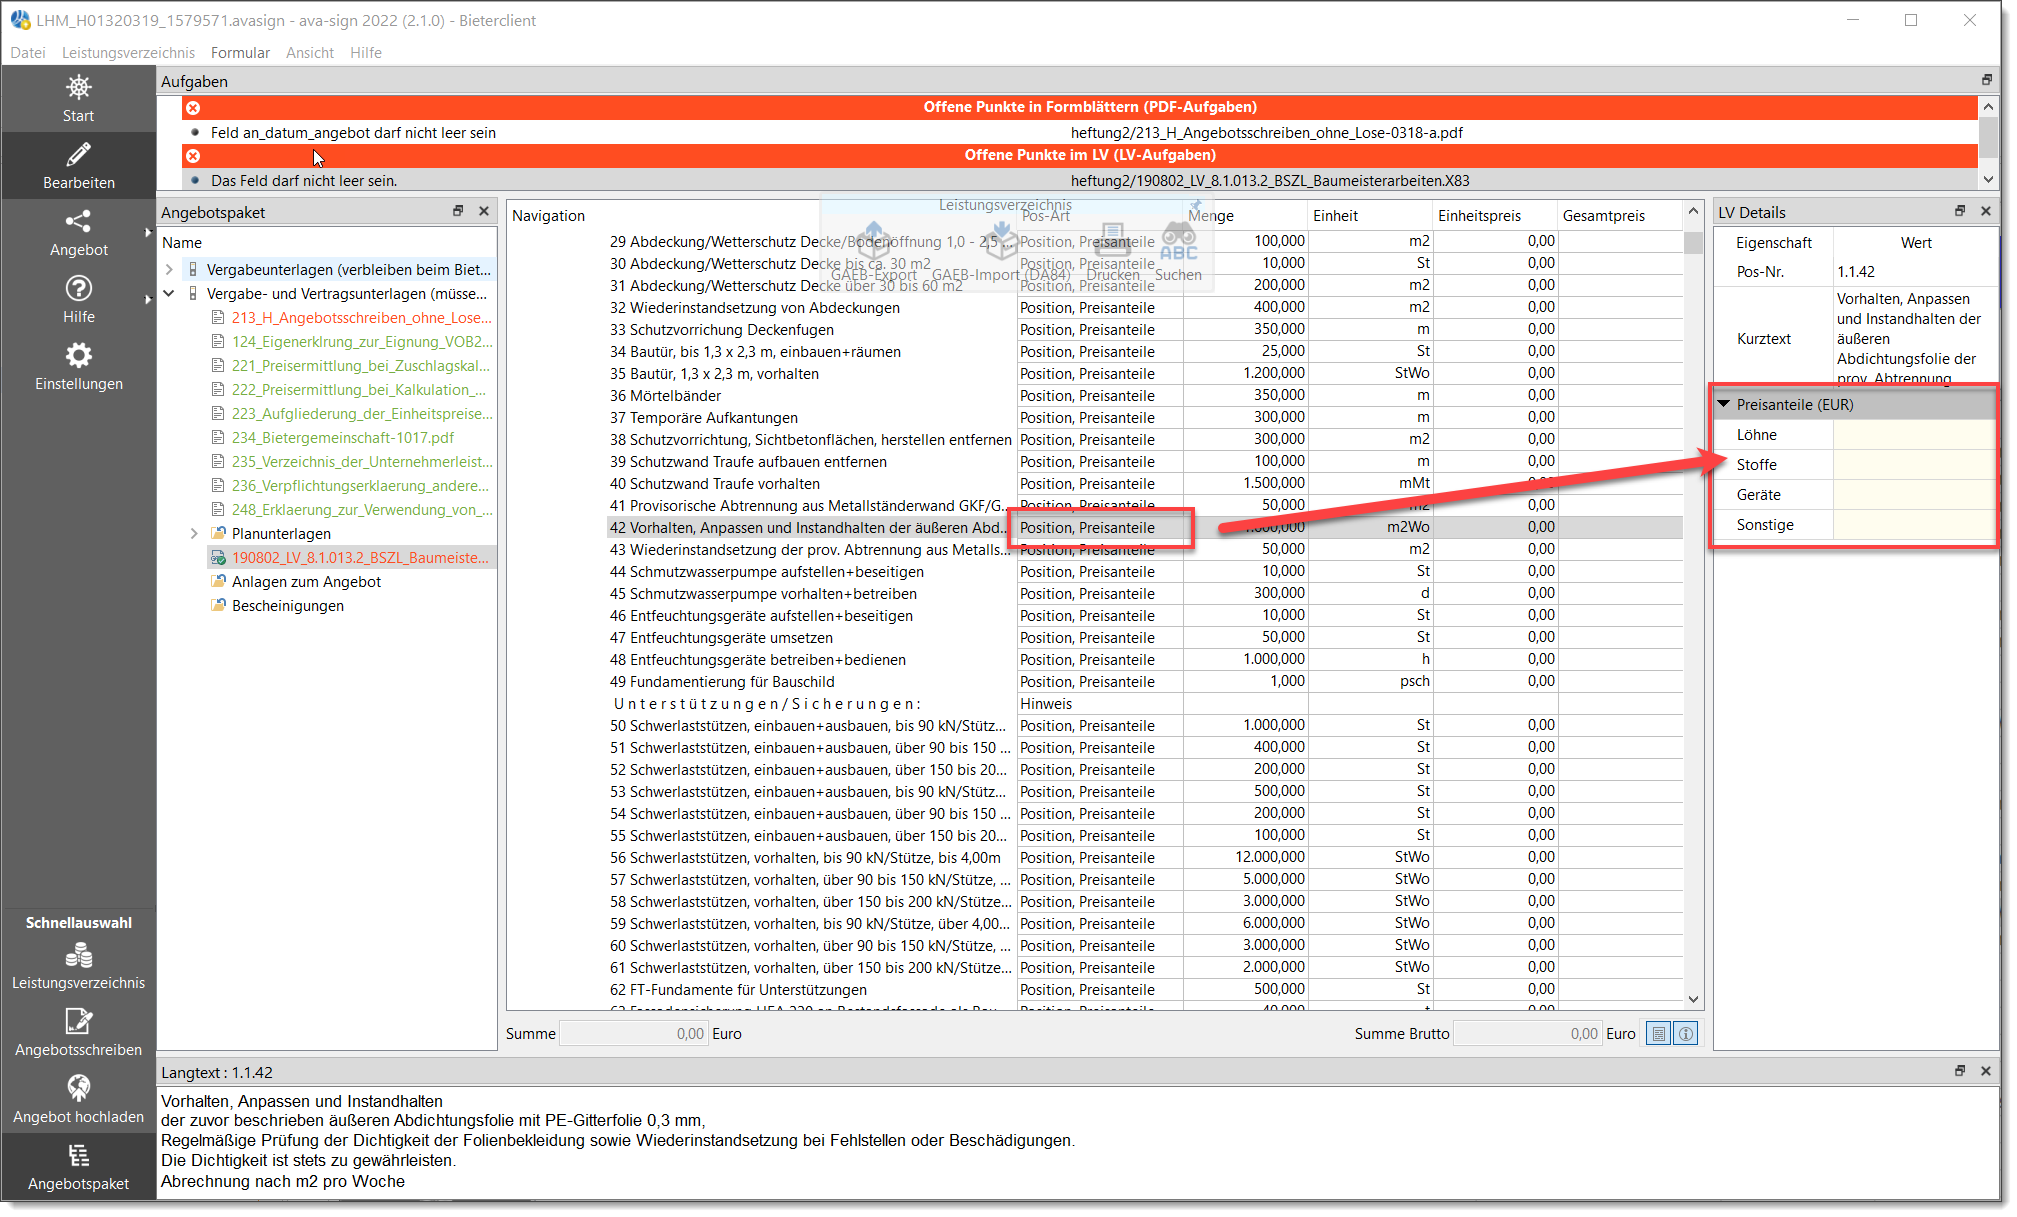This screenshot has width=2017, height=1217.
Task: Expand the Planunterlagen folder
Action: click(194, 534)
